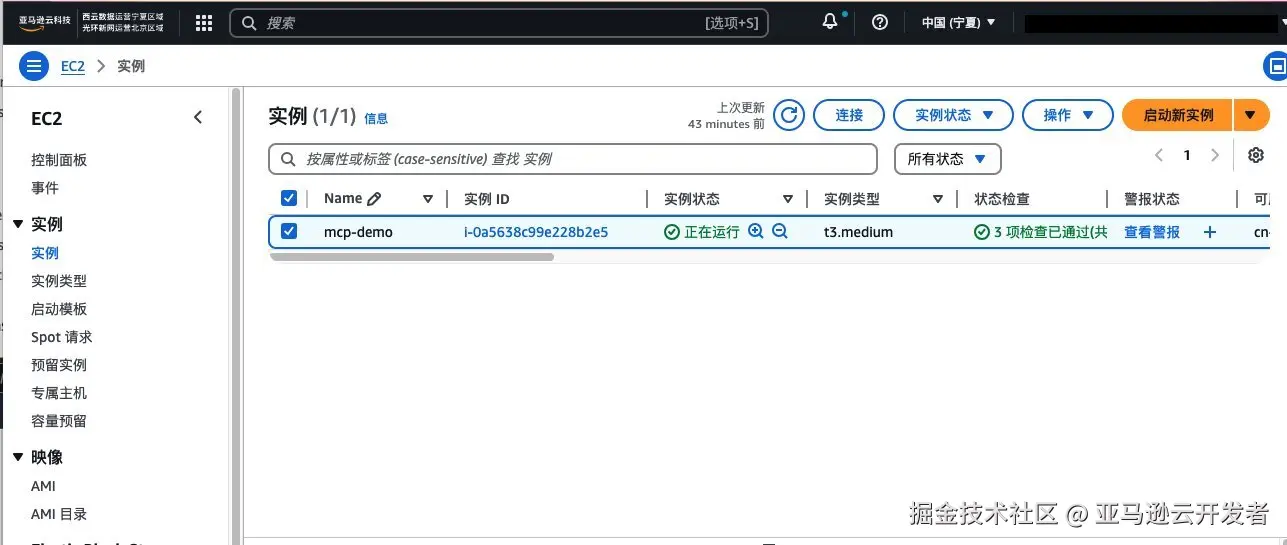
Task: Click page number 1 in pagination
Action: [x=1187, y=155]
